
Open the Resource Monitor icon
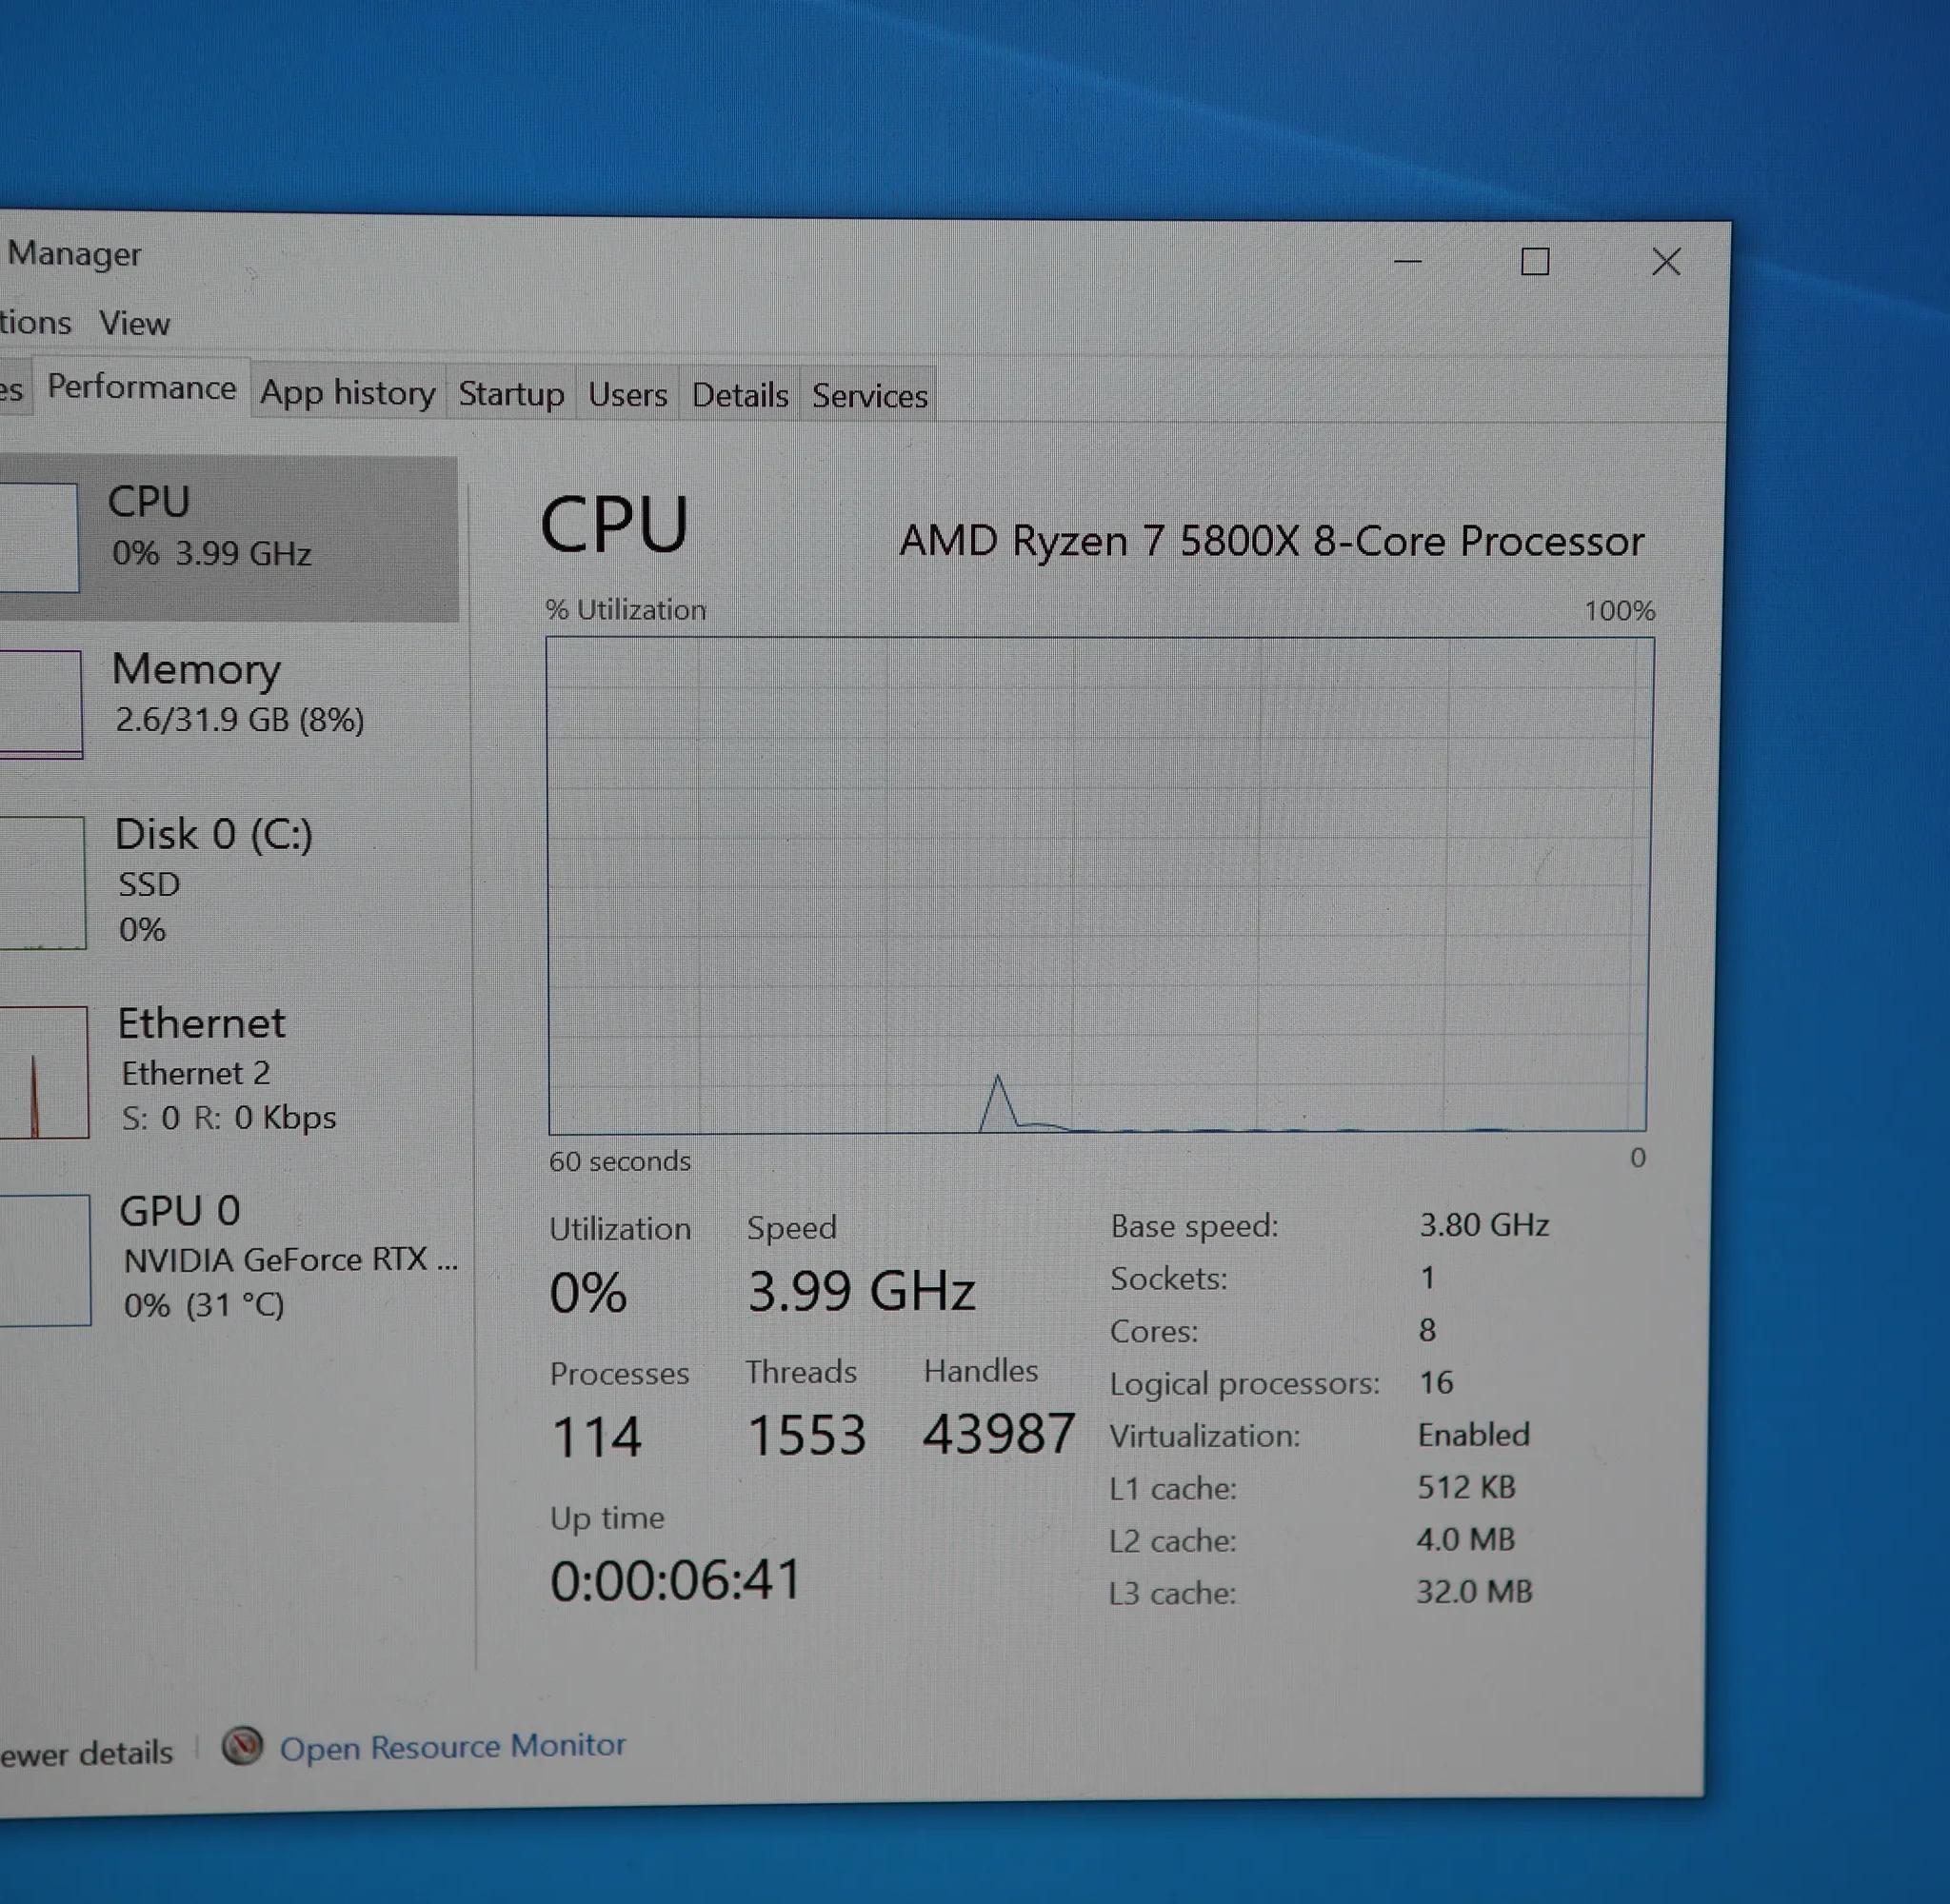(x=242, y=1747)
